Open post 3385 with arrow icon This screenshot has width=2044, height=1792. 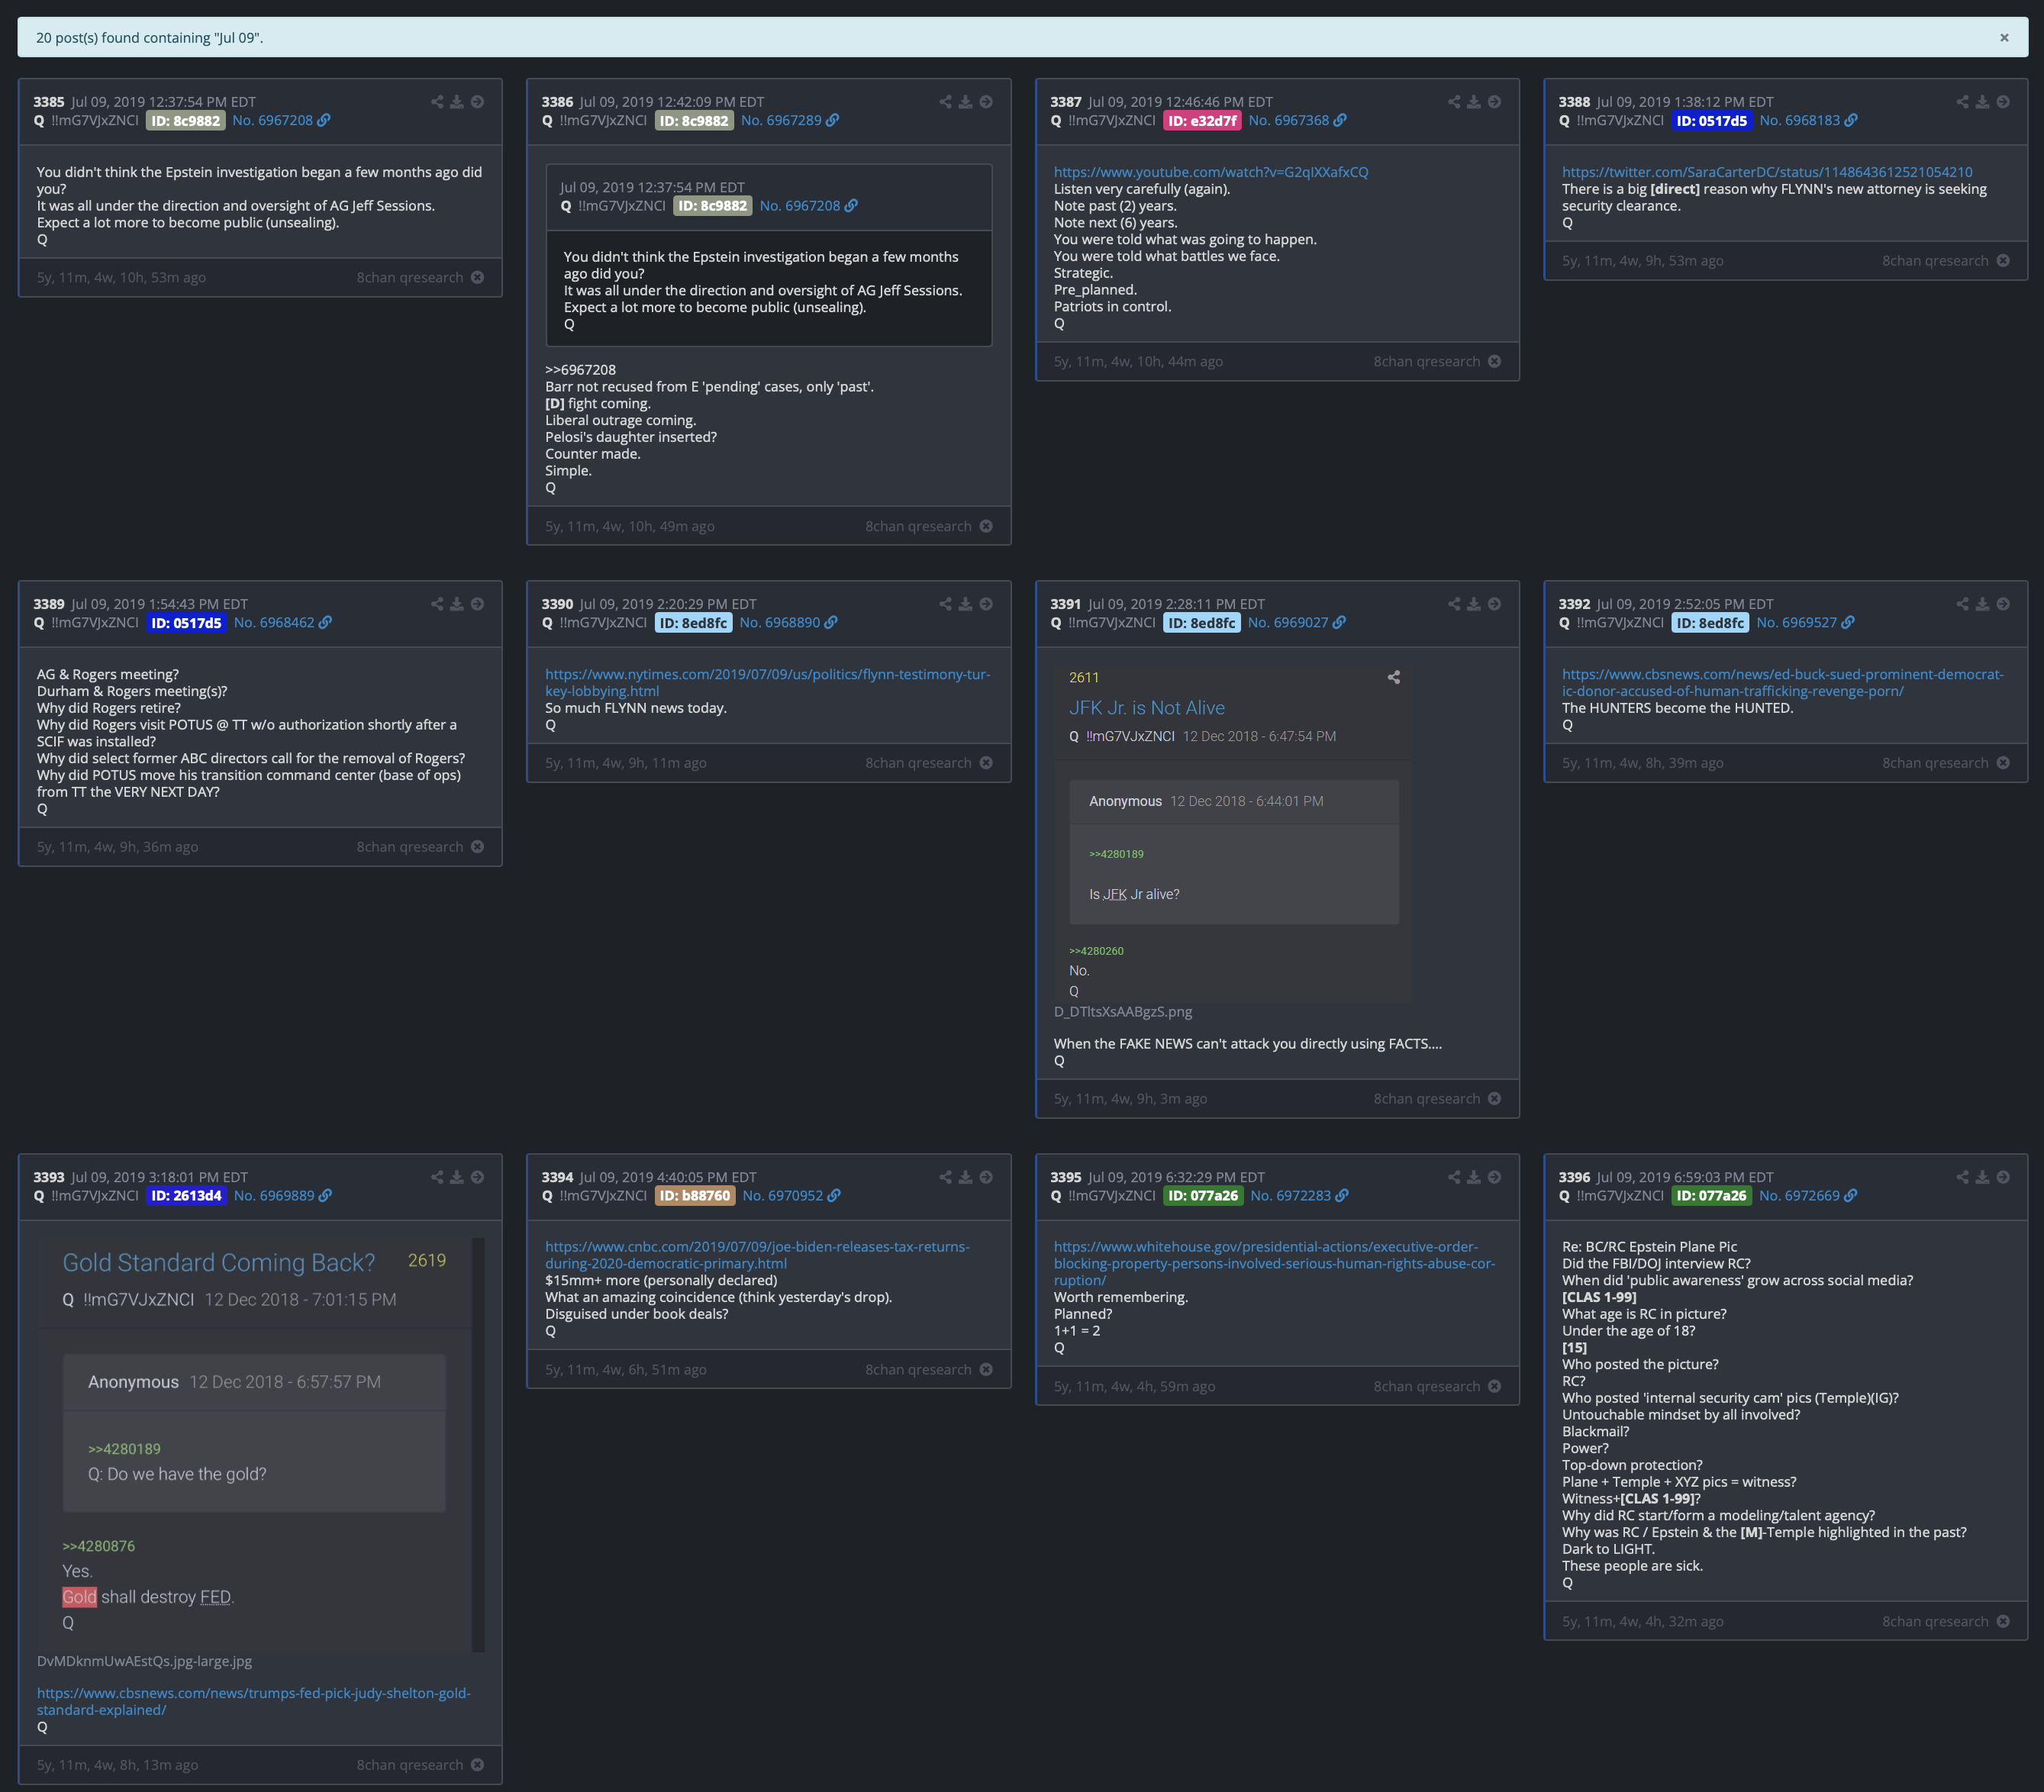(x=478, y=102)
